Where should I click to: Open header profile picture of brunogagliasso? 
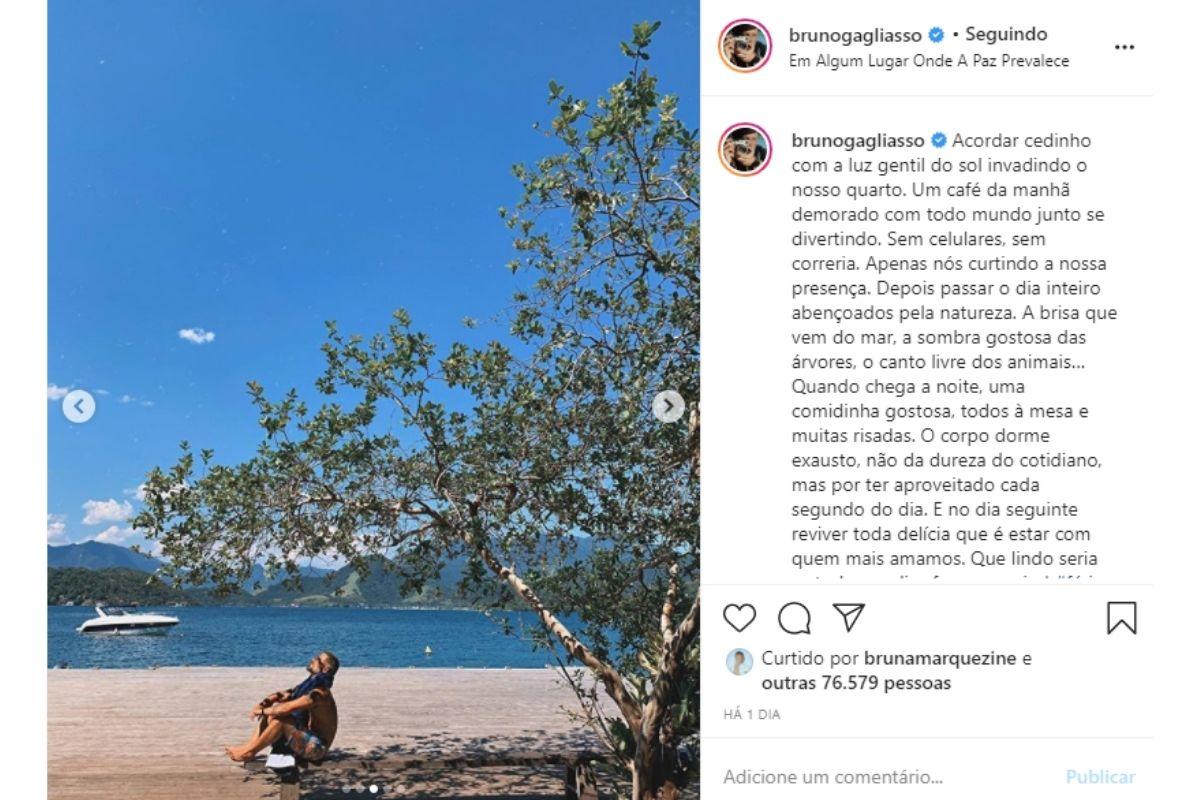pos(745,46)
